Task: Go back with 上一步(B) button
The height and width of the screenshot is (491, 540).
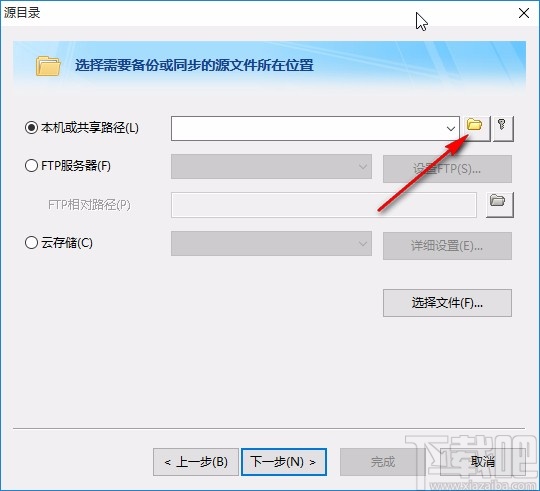Action: point(196,462)
